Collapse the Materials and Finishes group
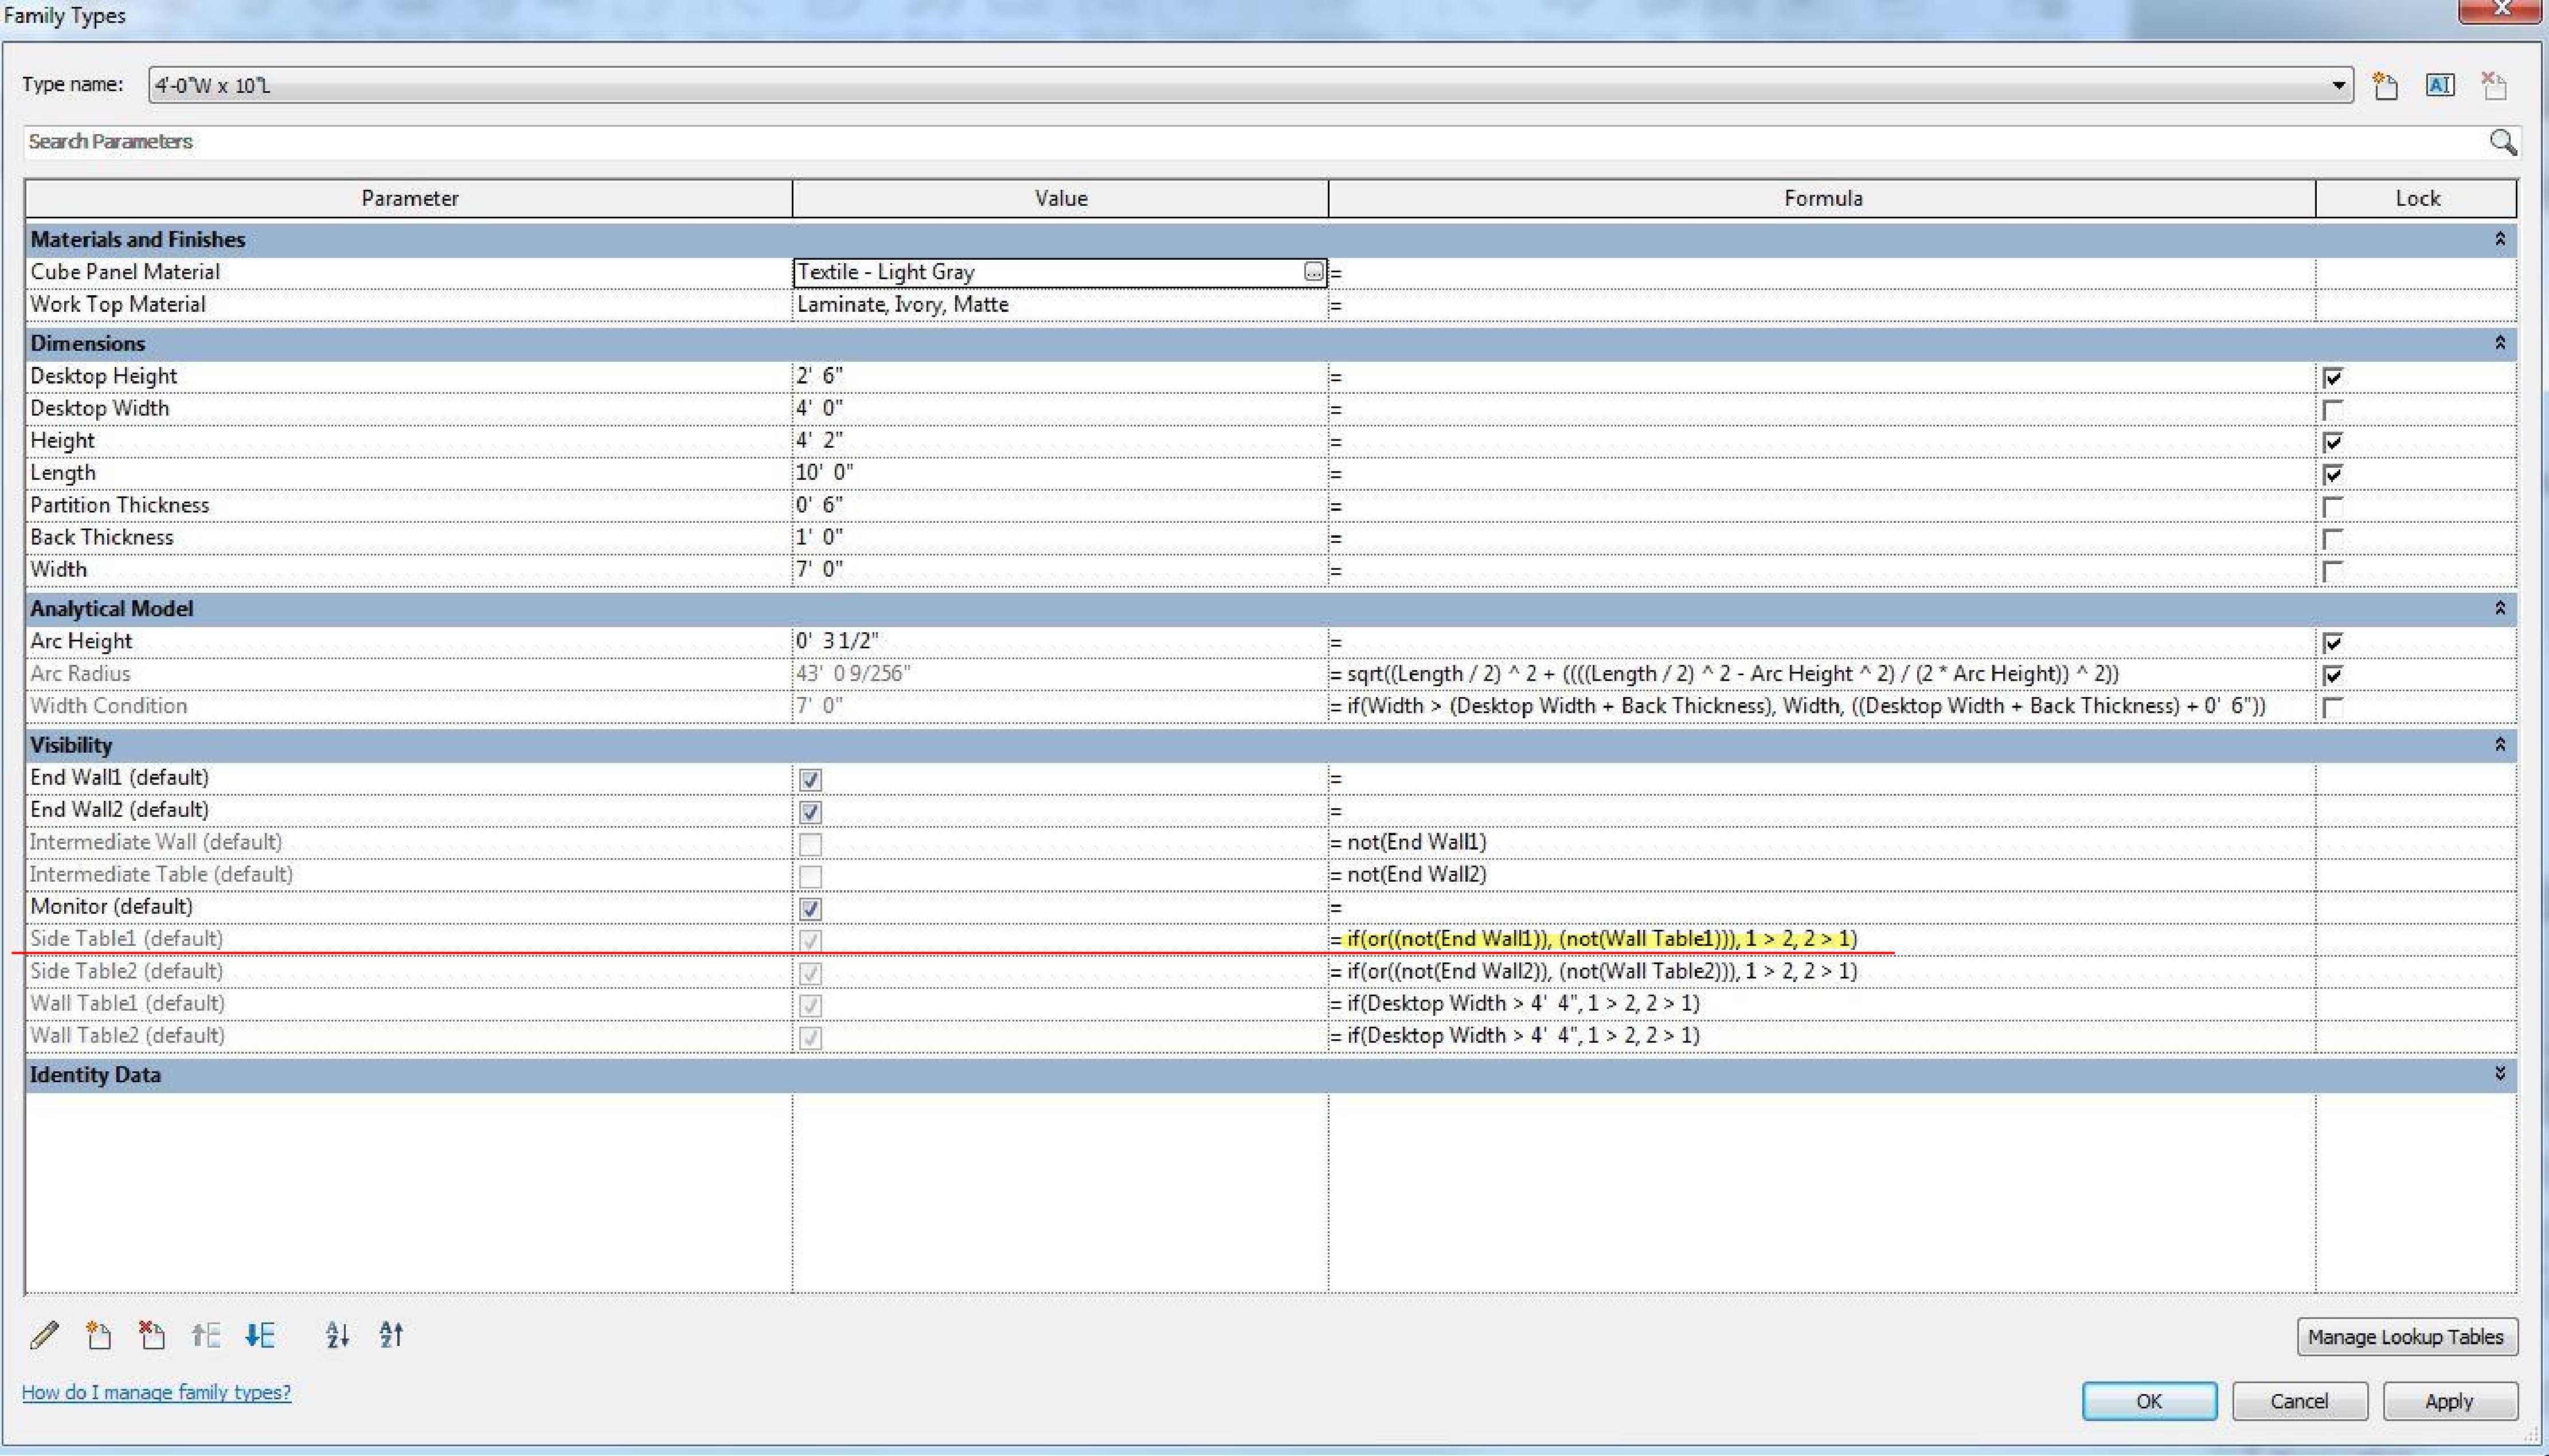 point(2500,239)
